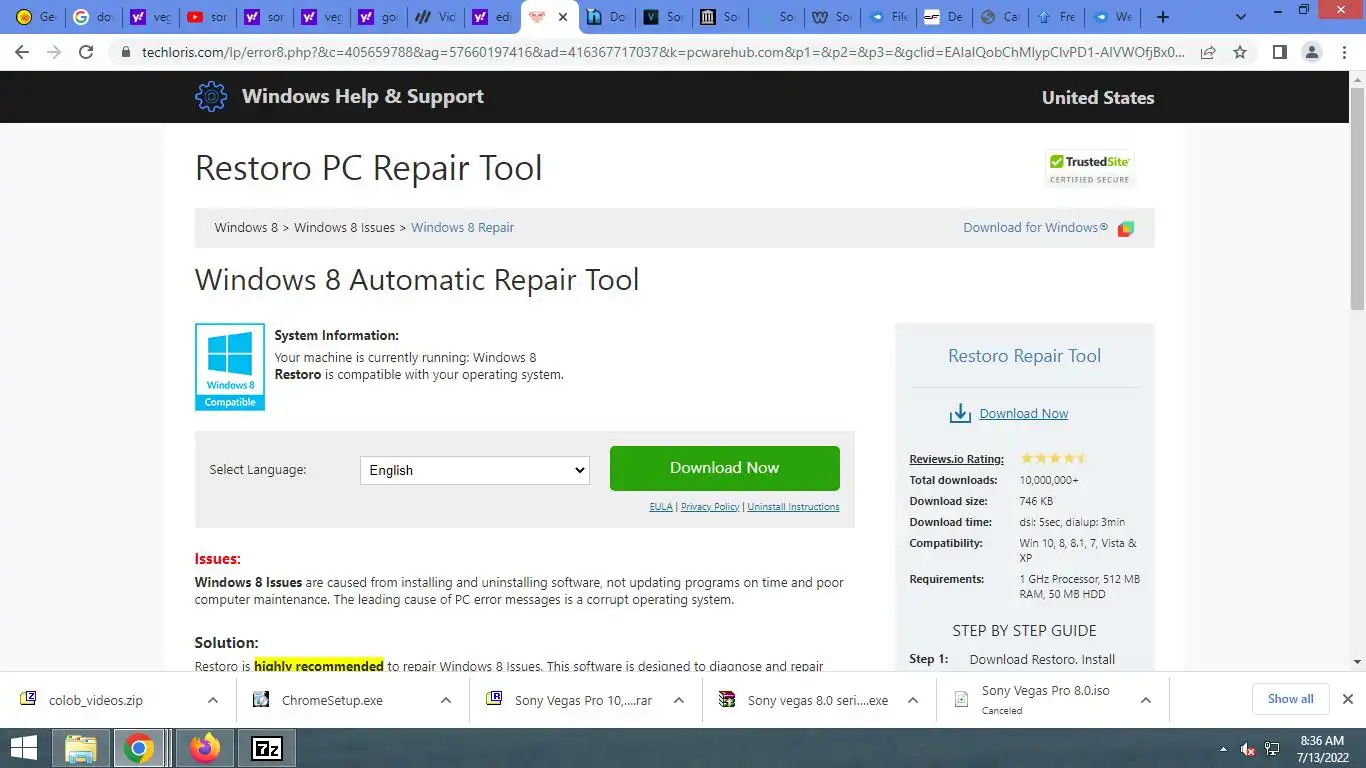
Task: Click Windows 8 Issues in the breadcrumb
Action: click(344, 227)
